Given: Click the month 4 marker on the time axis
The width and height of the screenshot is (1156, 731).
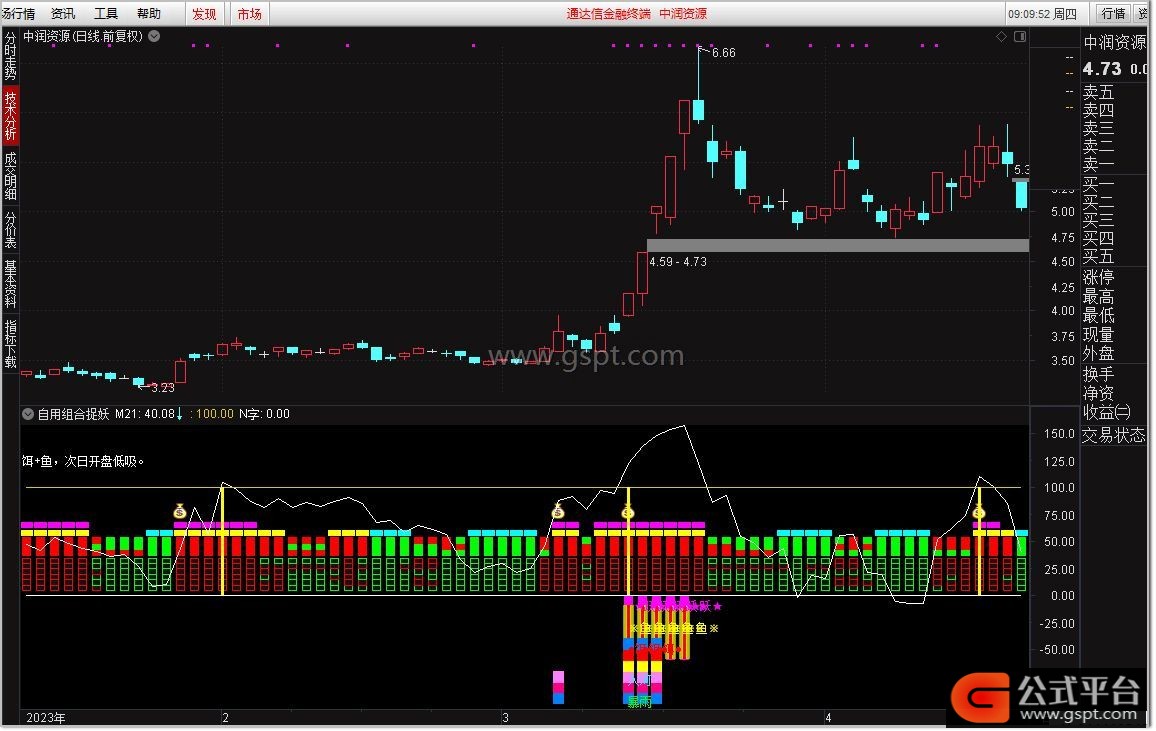Looking at the screenshot, I should [x=828, y=718].
